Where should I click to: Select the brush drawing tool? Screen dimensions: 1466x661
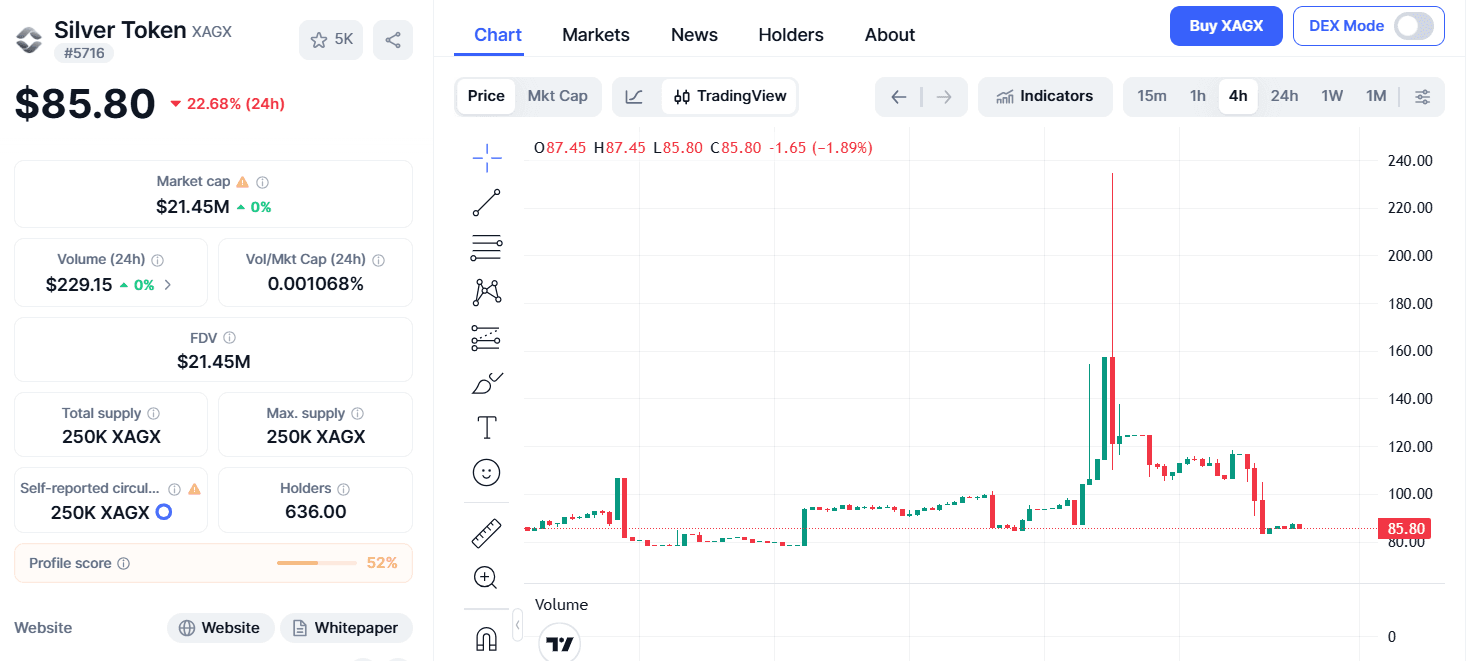pos(486,383)
